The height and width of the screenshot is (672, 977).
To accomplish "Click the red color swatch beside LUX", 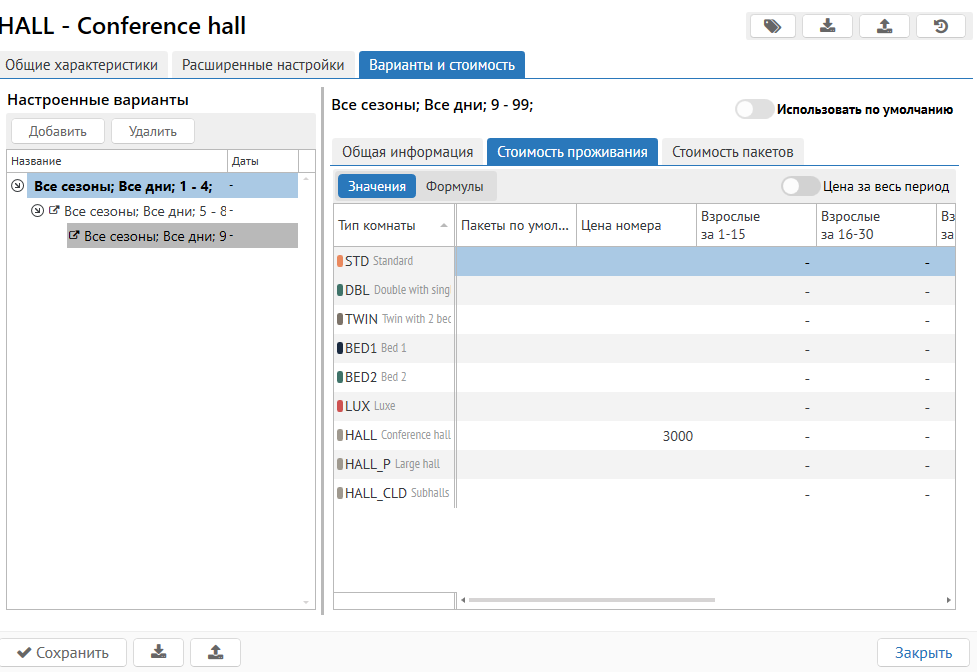I will (340, 407).
